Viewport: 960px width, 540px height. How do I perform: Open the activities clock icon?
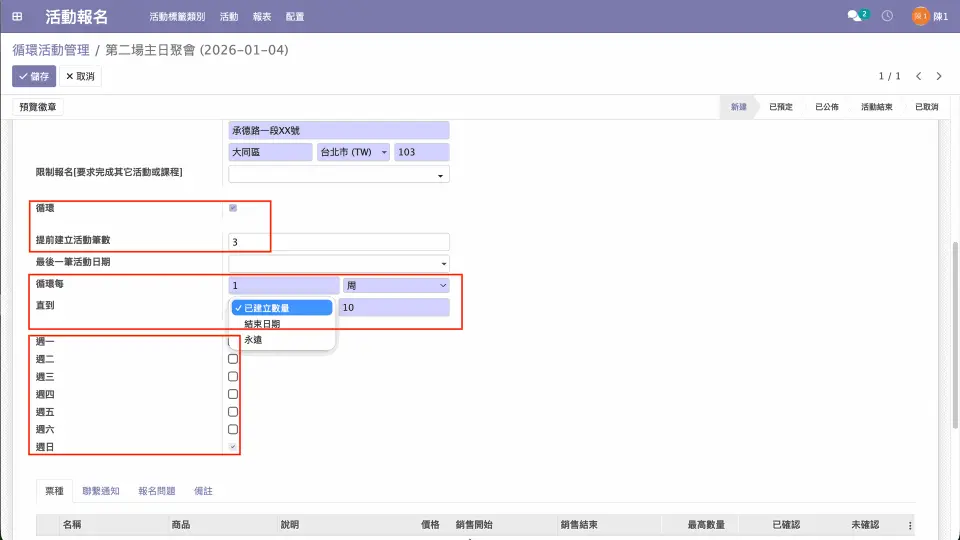[887, 17]
